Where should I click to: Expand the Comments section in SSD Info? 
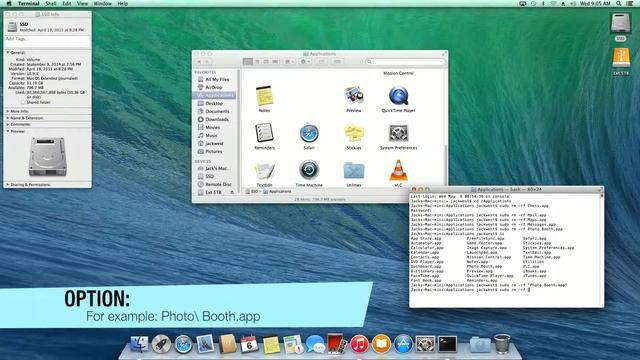8,124
